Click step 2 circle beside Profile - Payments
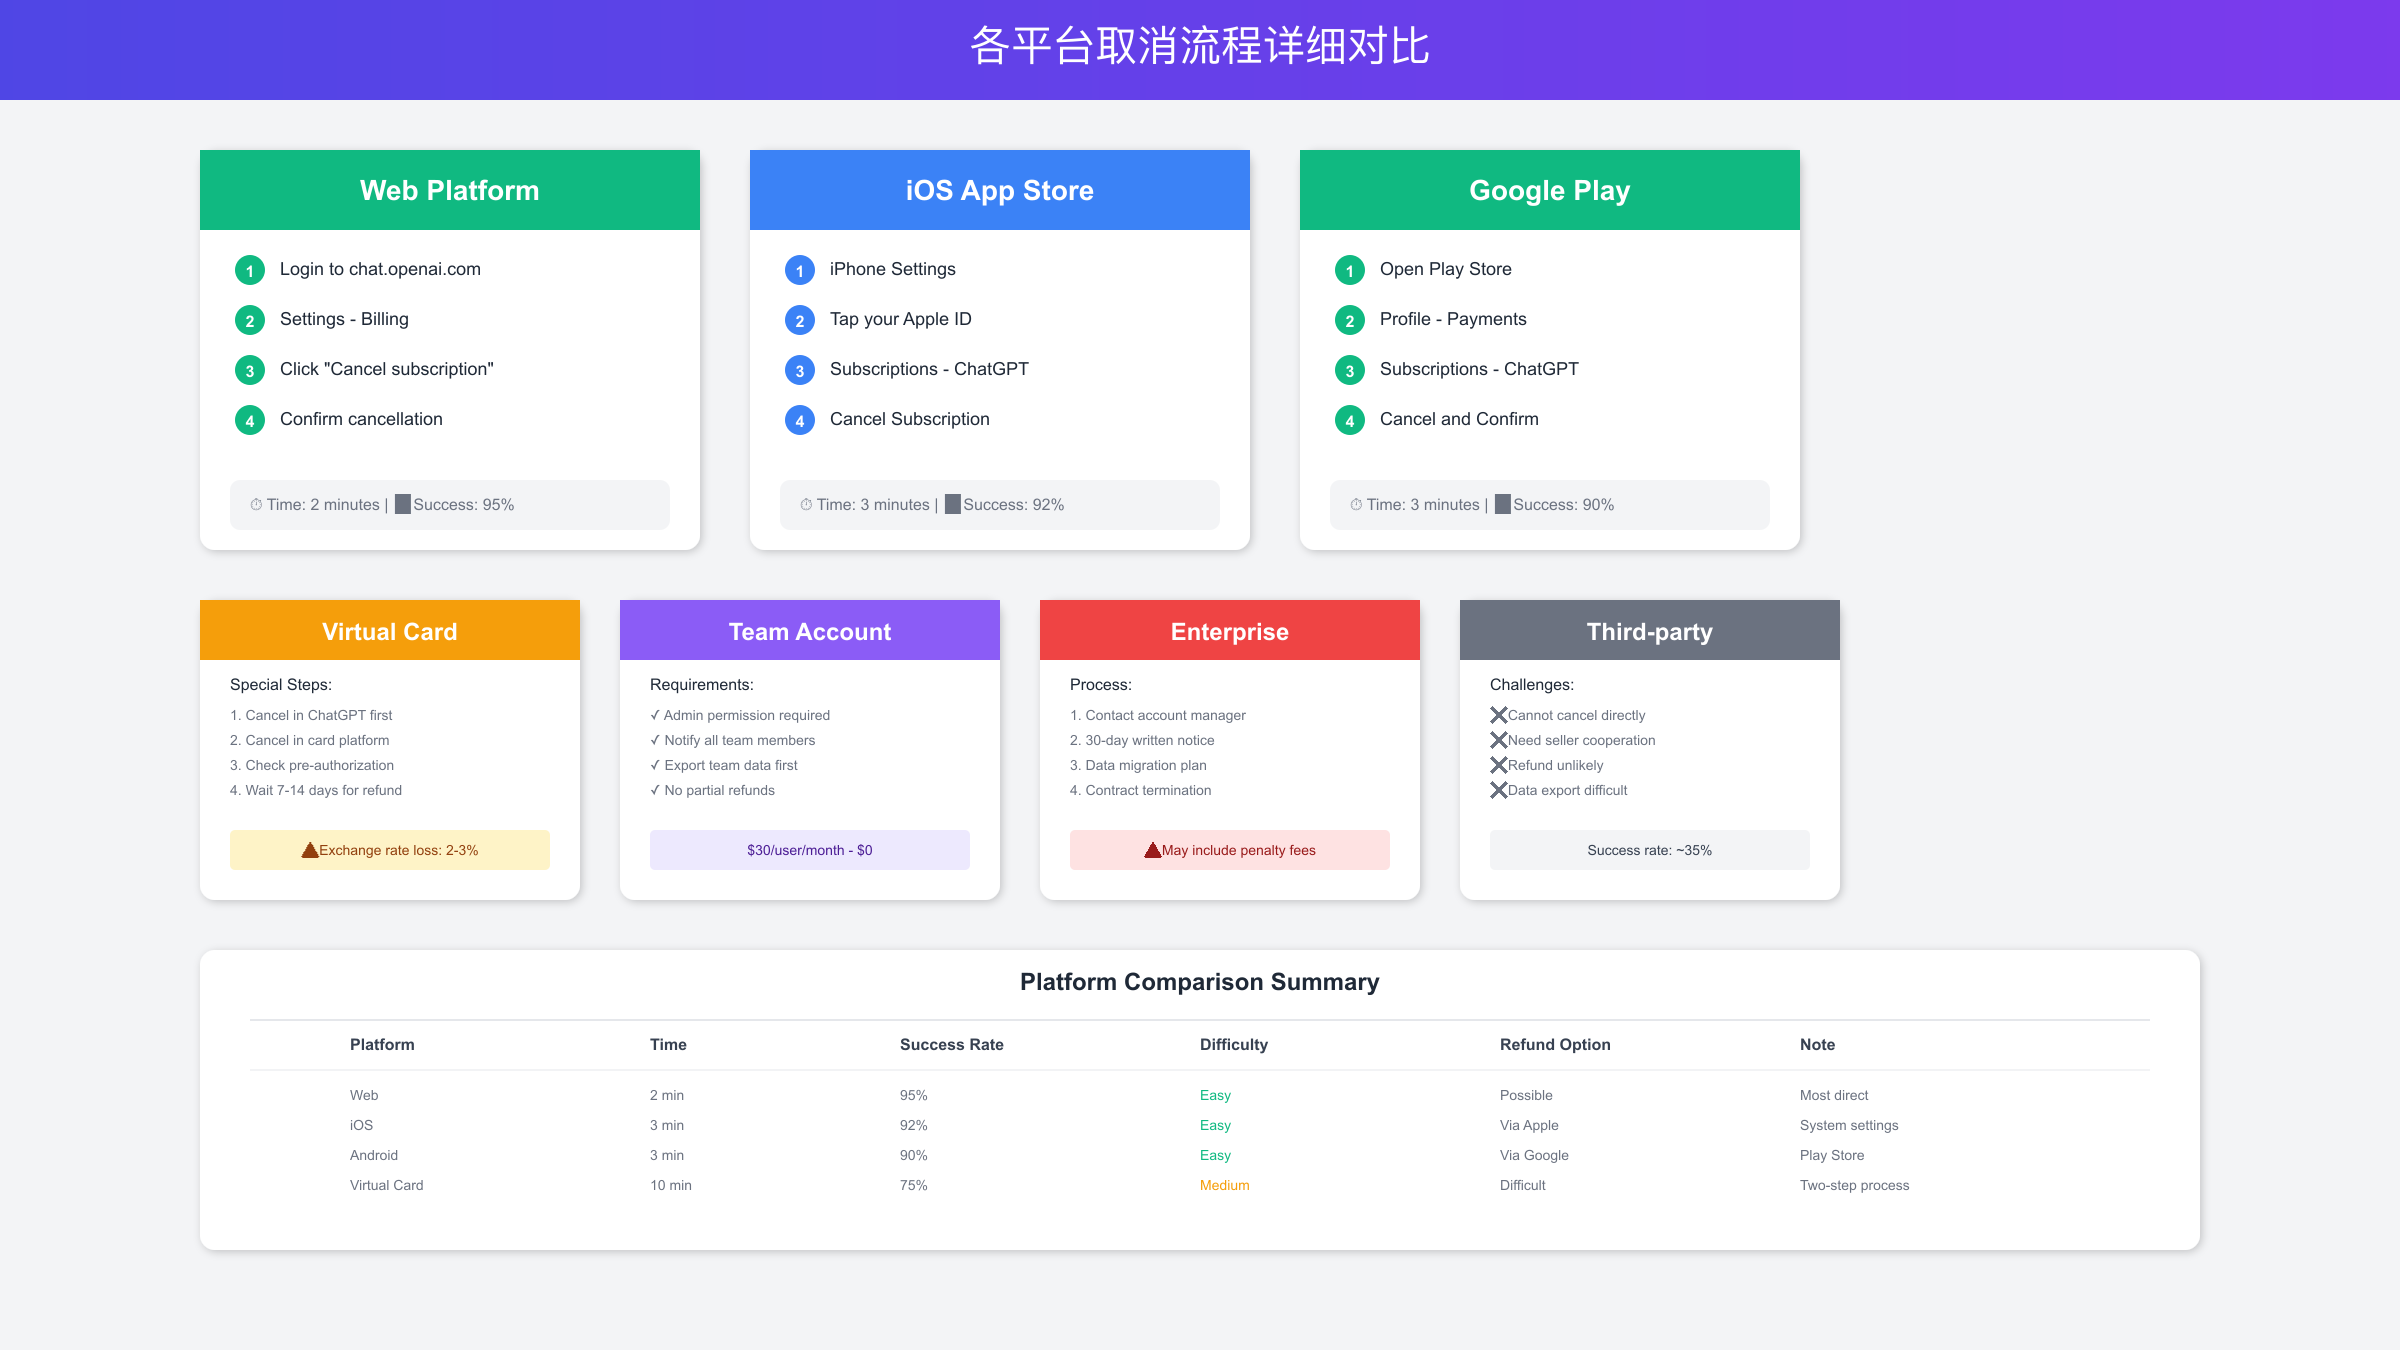Viewport: 2400px width, 1350px height. (x=1350, y=320)
